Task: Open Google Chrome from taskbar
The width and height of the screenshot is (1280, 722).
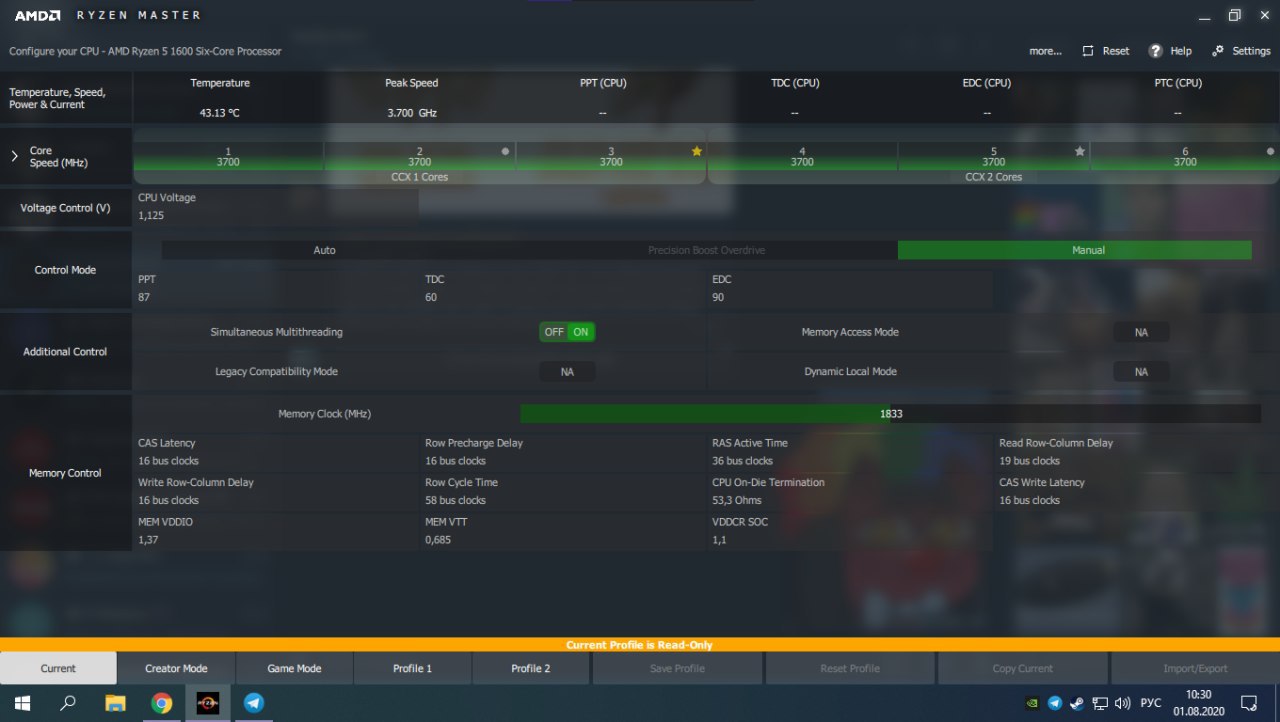Action: [x=162, y=703]
